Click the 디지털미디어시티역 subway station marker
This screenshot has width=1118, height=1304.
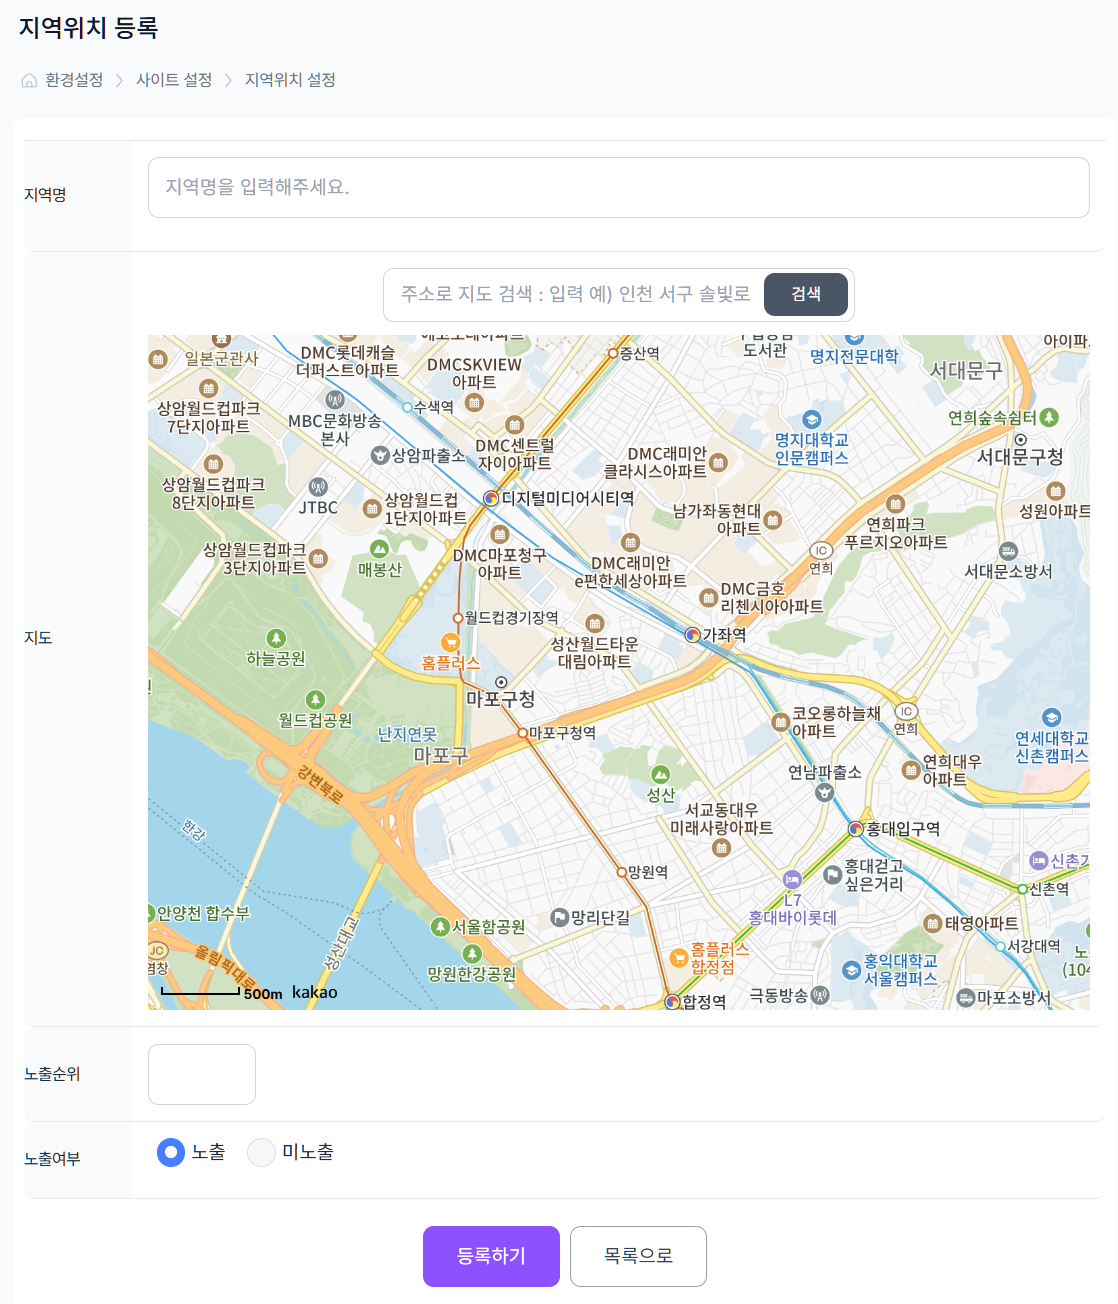491,498
